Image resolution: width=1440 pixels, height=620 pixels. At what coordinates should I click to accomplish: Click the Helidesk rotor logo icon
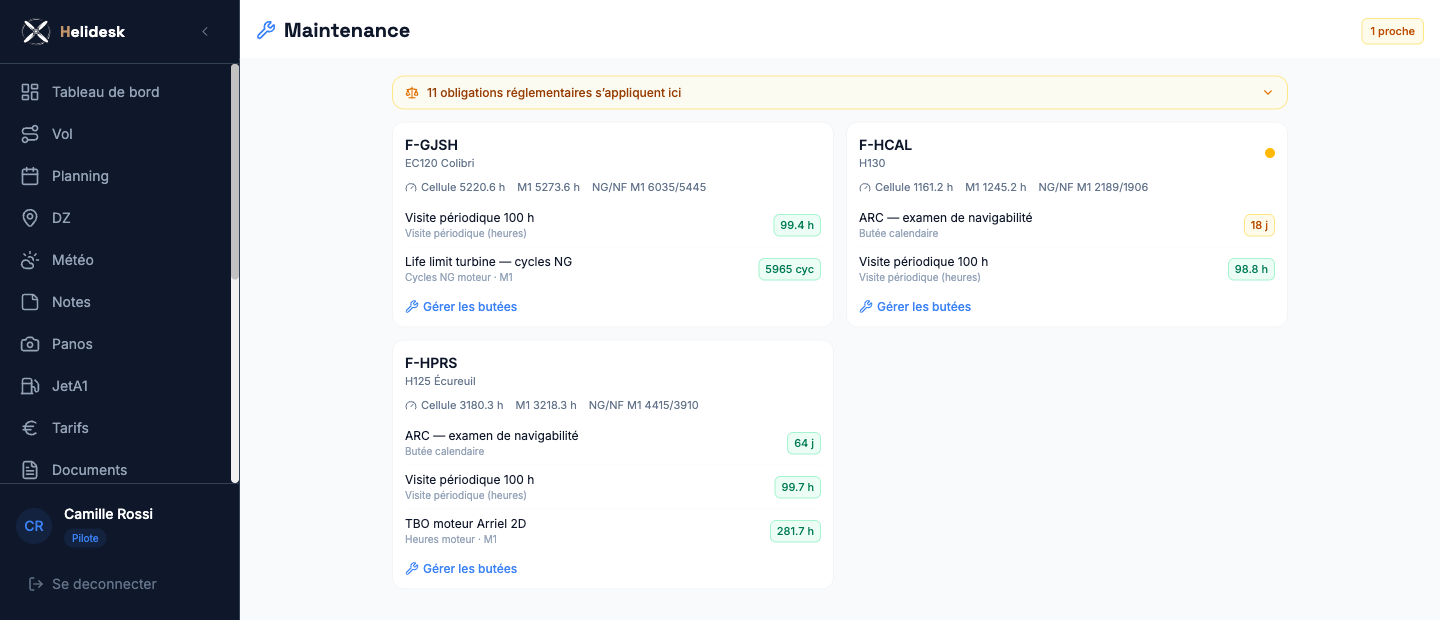pyautogui.click(x=36, y=32)
